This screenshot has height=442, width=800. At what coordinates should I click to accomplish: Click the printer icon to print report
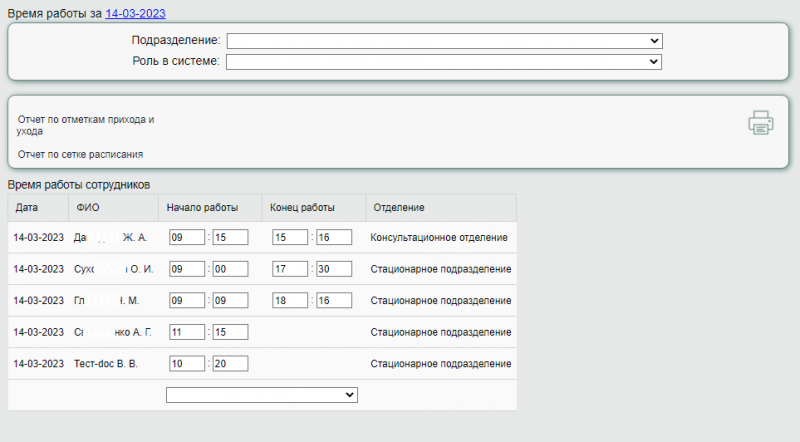(x=760, y=123)
